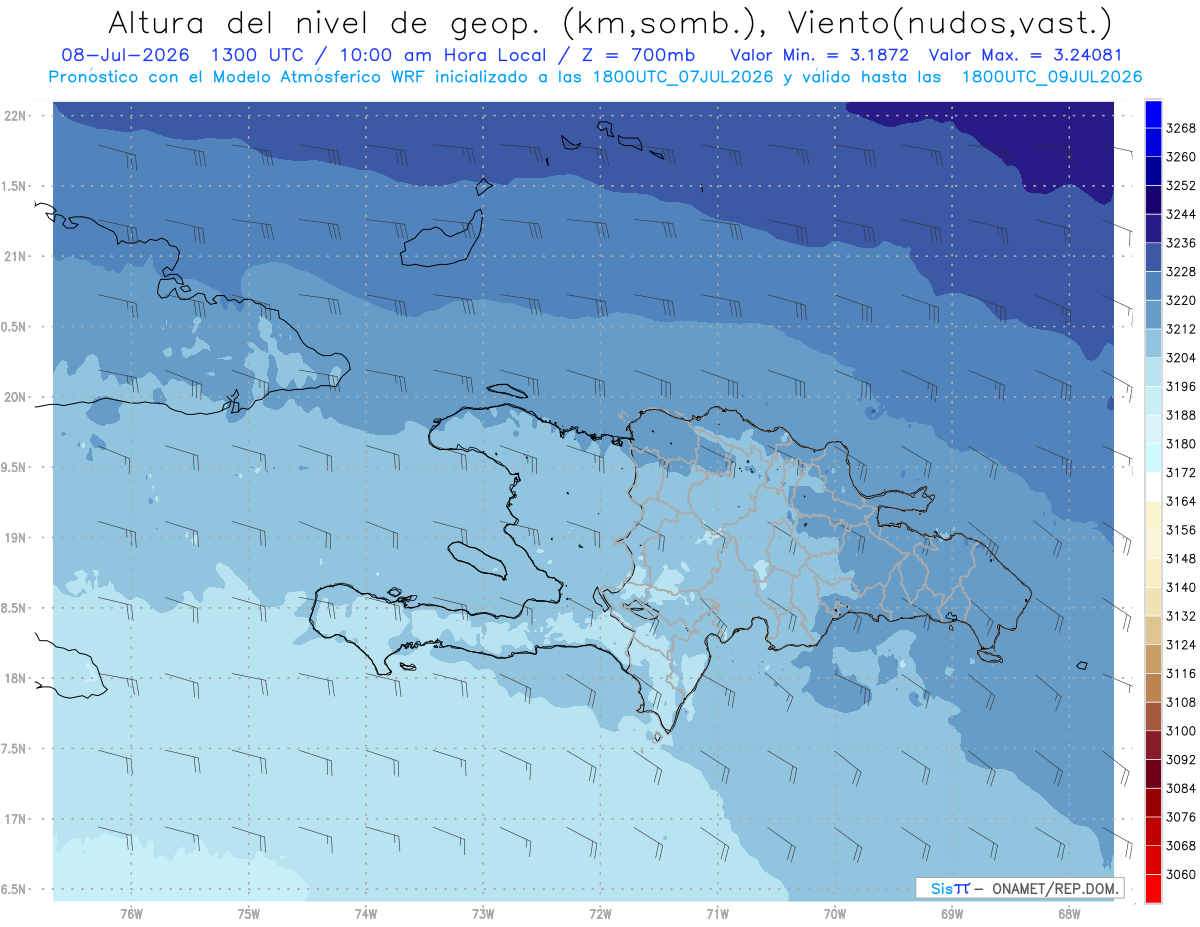1200x927 pixels.
Task: Click the colorbar label 3156
Action: click(x=1181, y=530)
